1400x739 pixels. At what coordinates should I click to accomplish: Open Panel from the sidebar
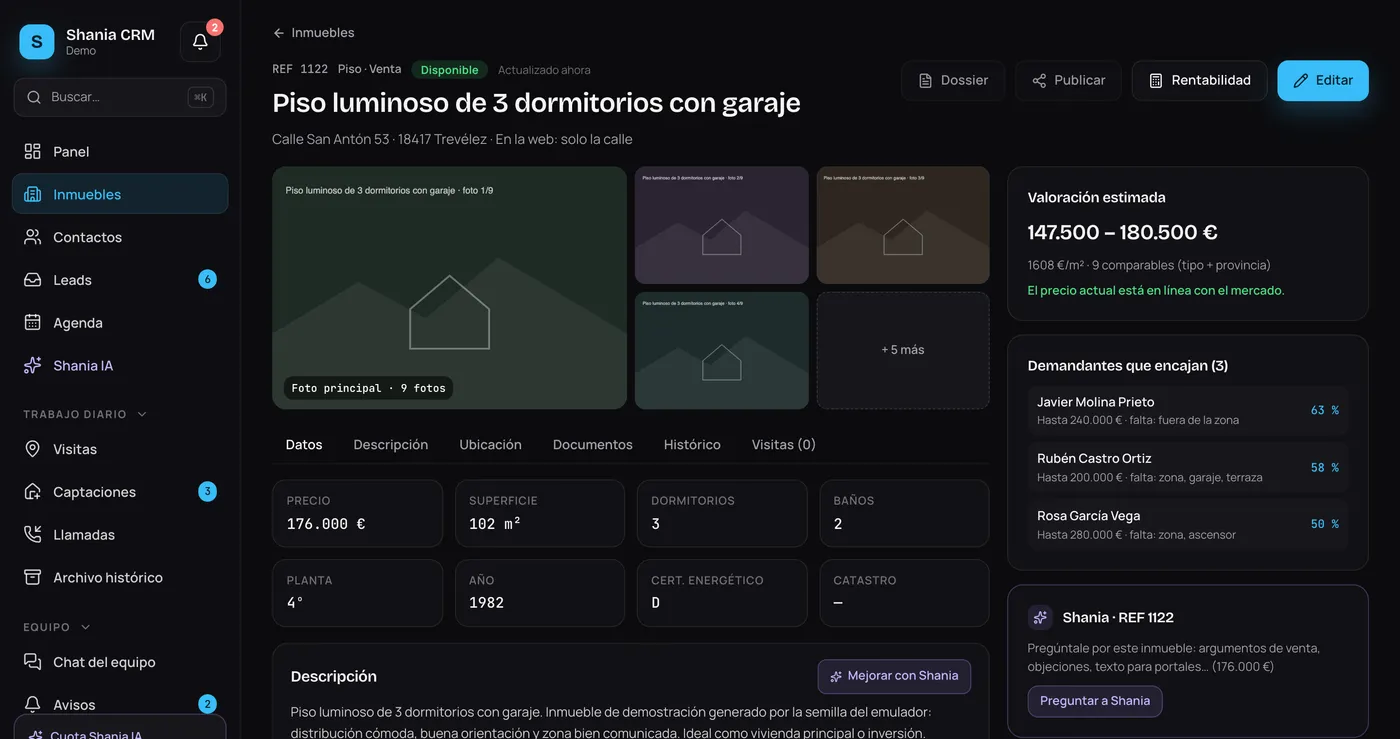pos(120,151)
